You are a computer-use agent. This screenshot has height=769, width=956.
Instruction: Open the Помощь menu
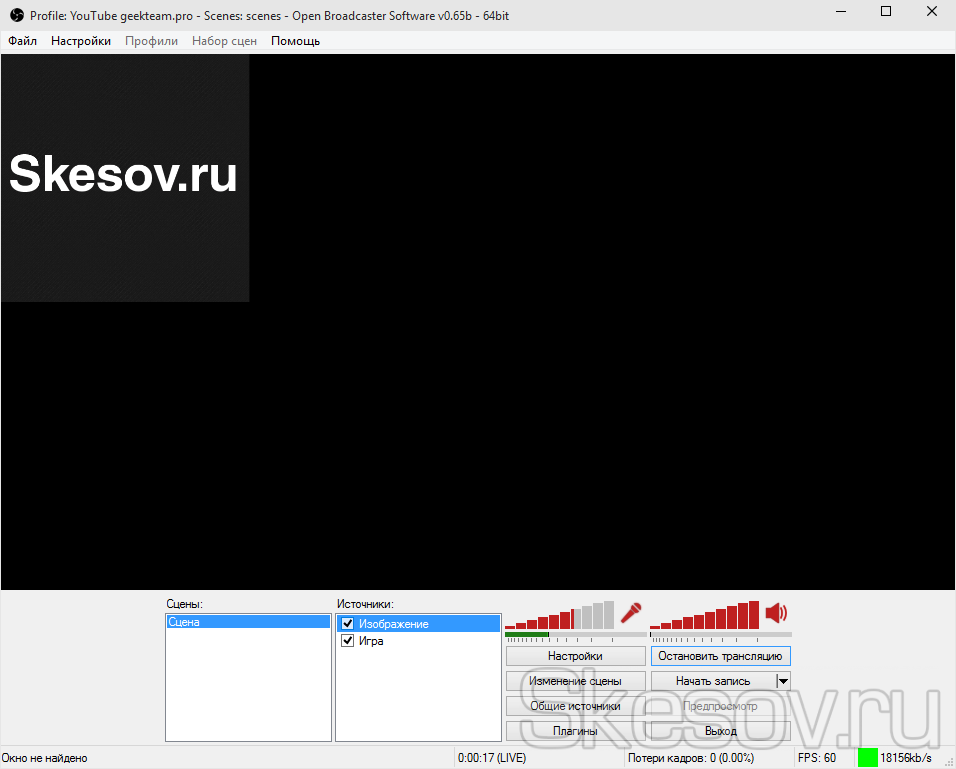tap(295, 41)
